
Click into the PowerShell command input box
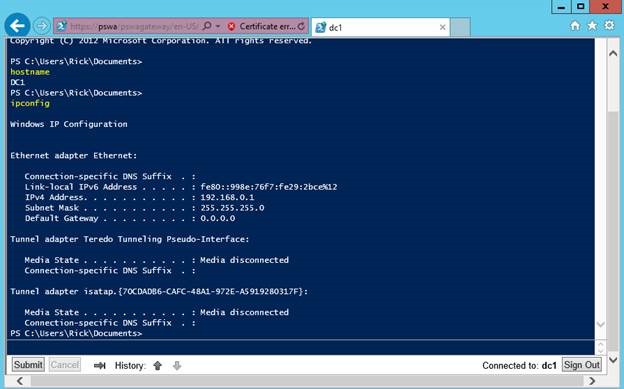tap(300, 347)
